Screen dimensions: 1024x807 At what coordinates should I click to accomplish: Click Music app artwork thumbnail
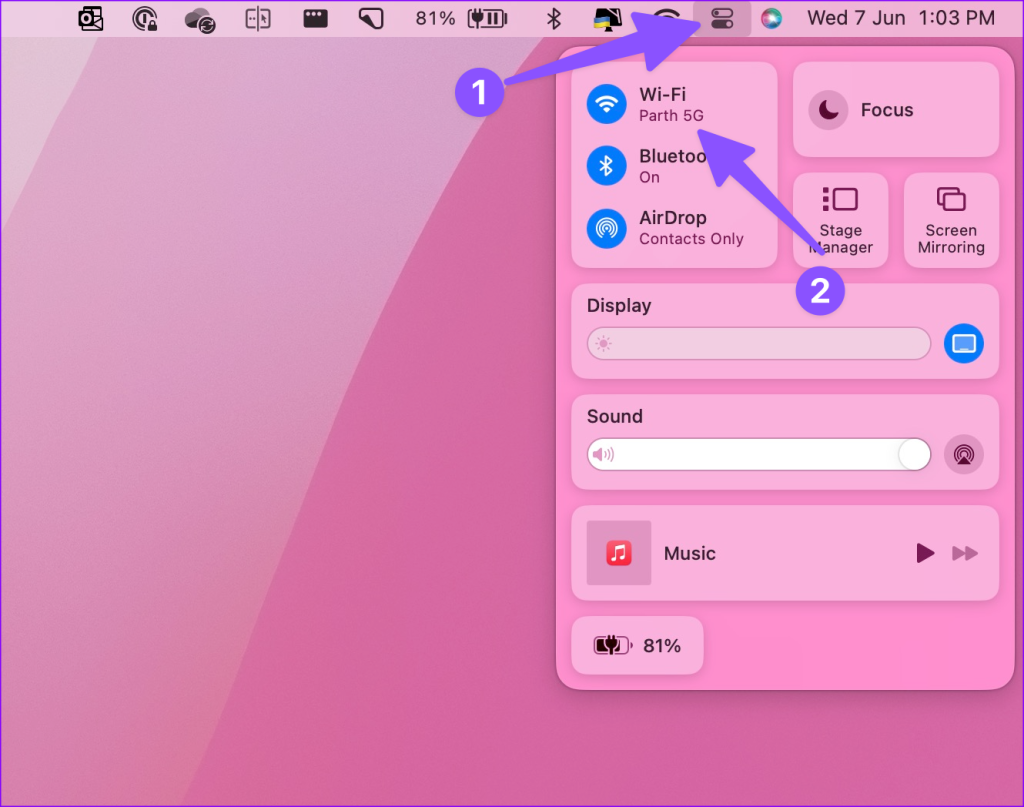tap(618, 553)
